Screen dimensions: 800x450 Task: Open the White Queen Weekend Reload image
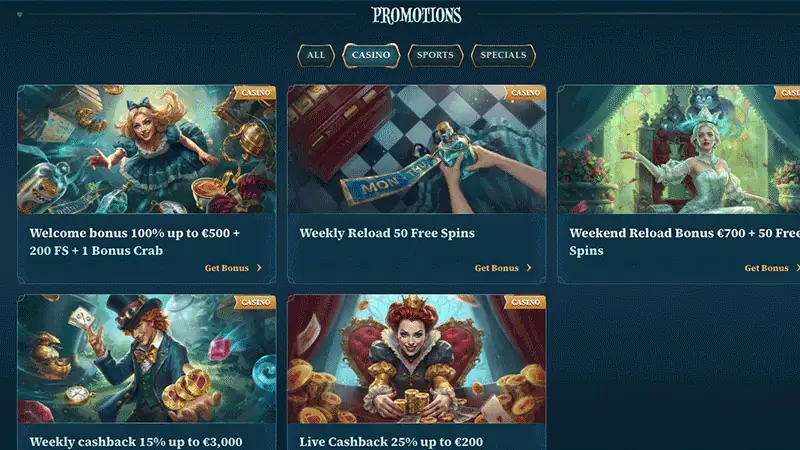pos(679,149)
